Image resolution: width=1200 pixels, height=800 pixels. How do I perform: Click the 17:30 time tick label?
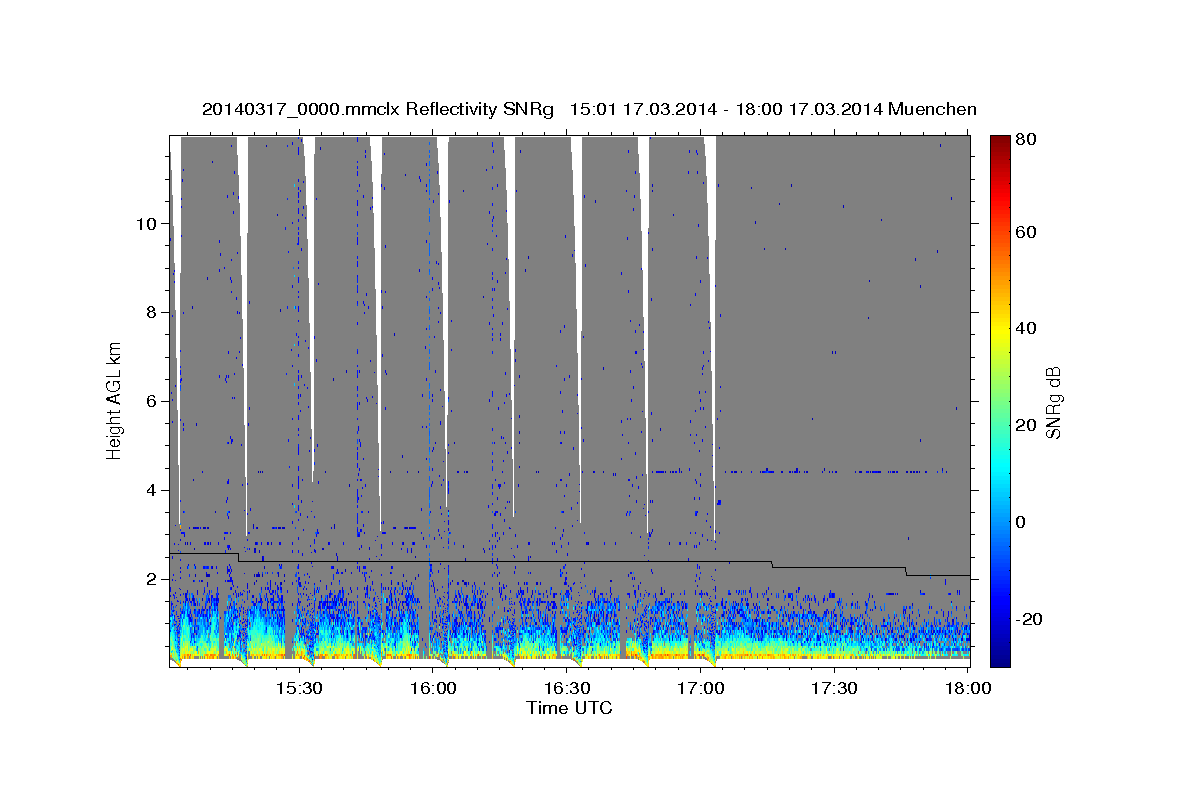tap(834, 689)
